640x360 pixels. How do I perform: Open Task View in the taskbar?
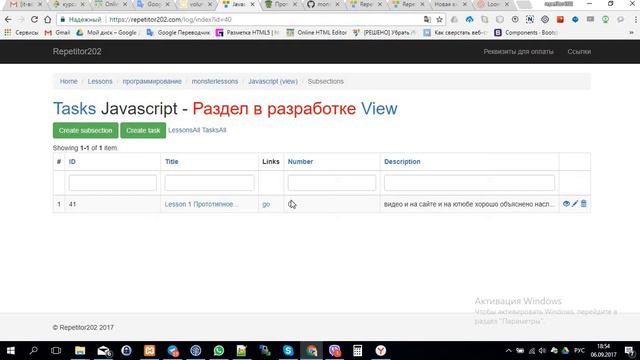pos(56,351)
